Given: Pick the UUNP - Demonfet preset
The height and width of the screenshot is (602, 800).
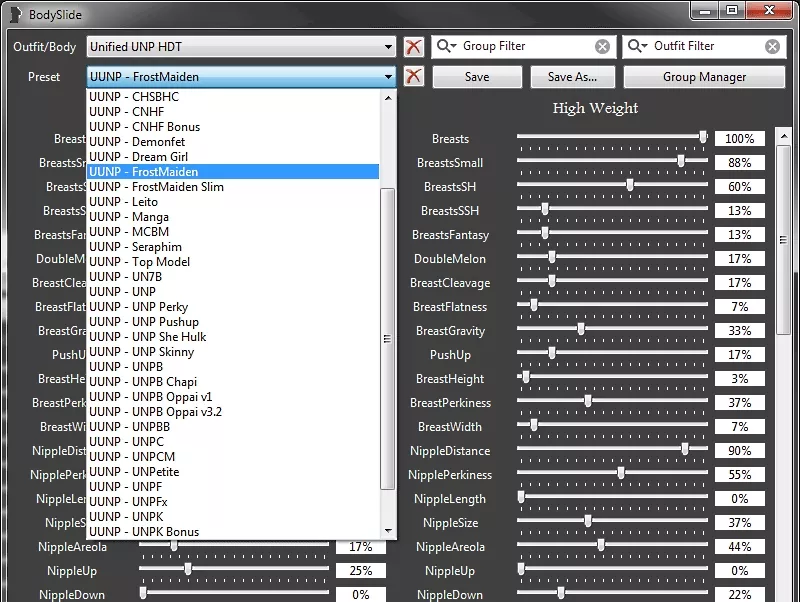Looking at the screenshot, I should 233,142.
